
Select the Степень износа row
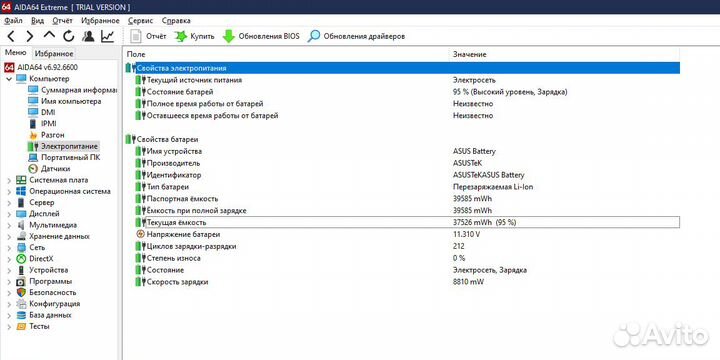[x=403, y=258]
